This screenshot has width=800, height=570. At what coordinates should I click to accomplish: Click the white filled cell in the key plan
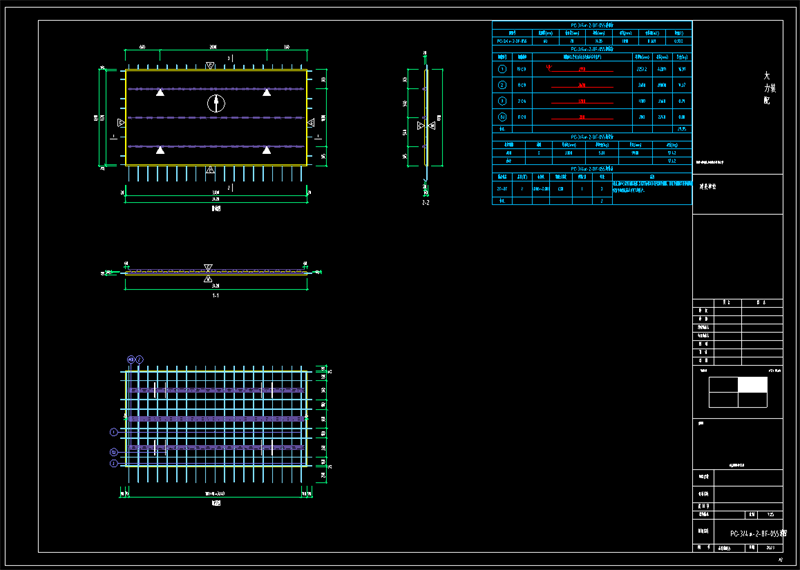coord(753,385)
